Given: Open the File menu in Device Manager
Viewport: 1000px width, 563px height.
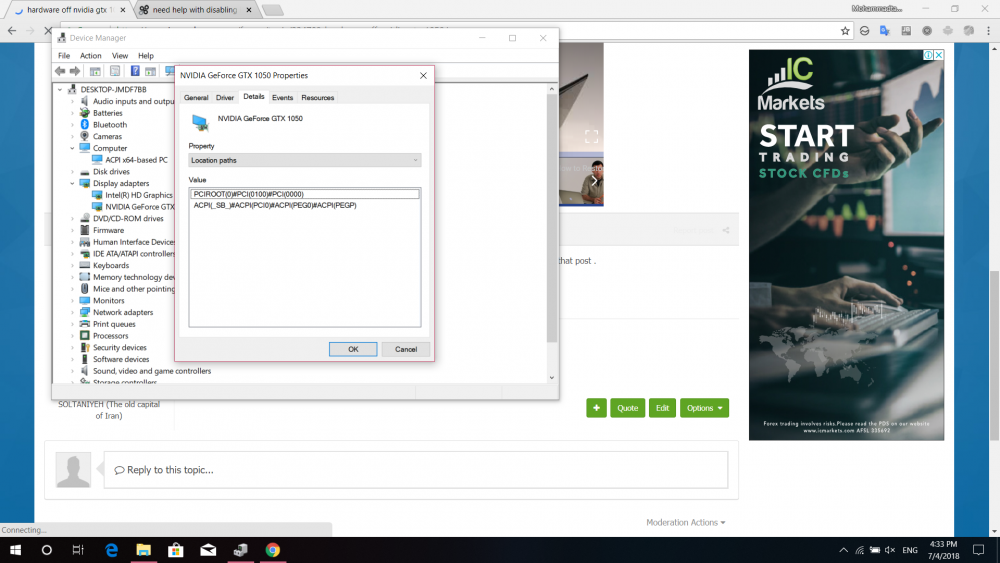Looking at the screenshot, I should point(64,55).
